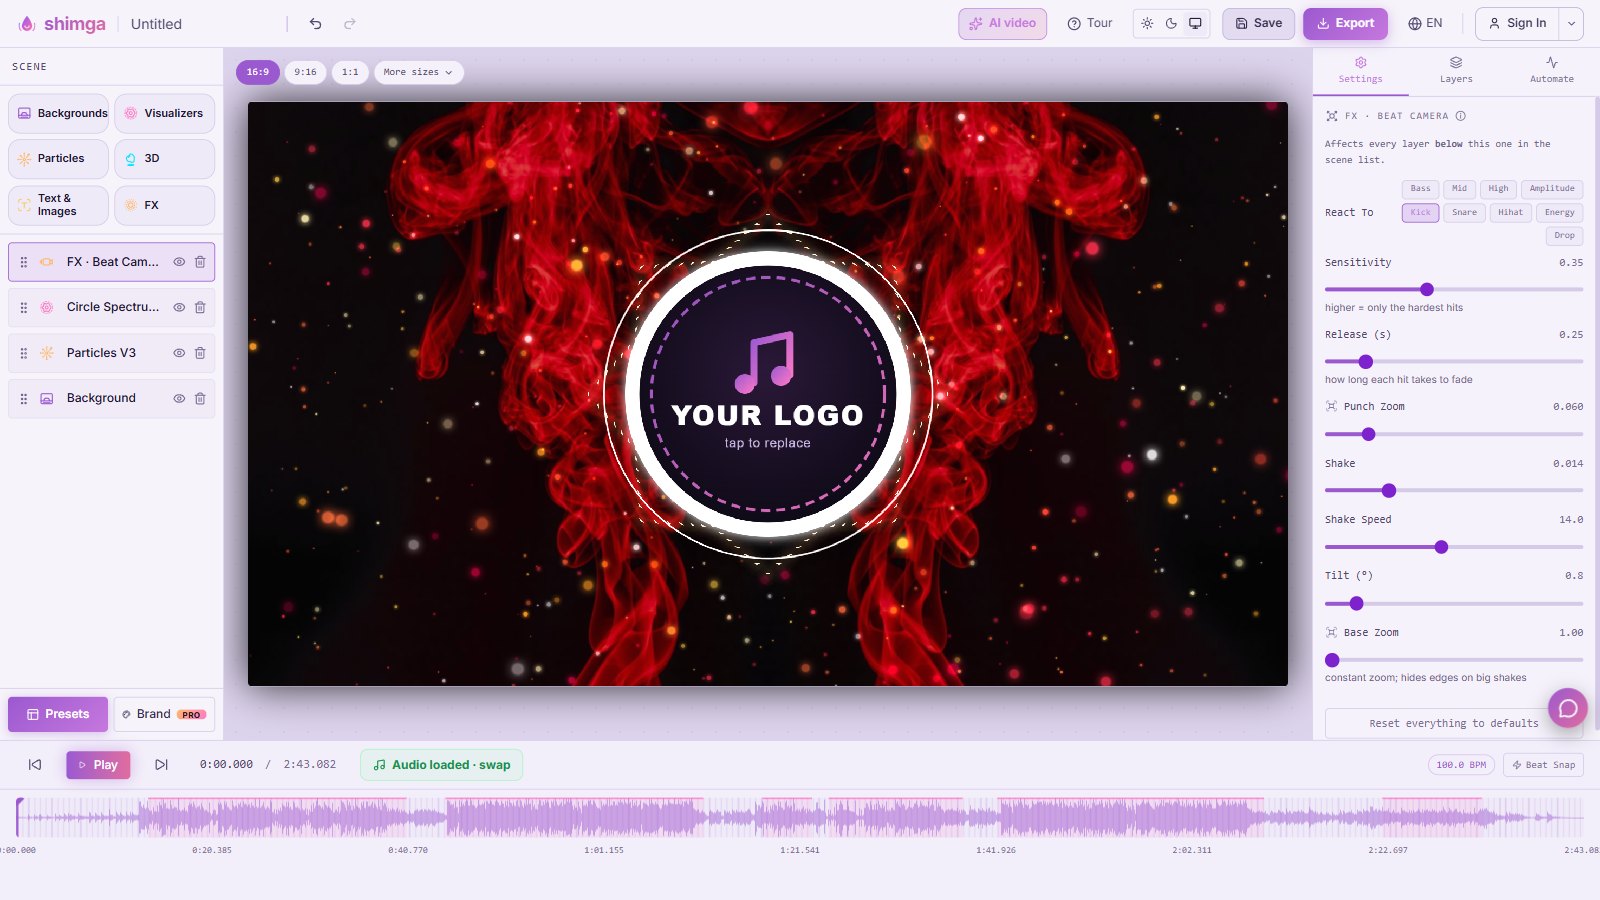
Task: Switch to the Automate tab
Action: (1551, 70)
